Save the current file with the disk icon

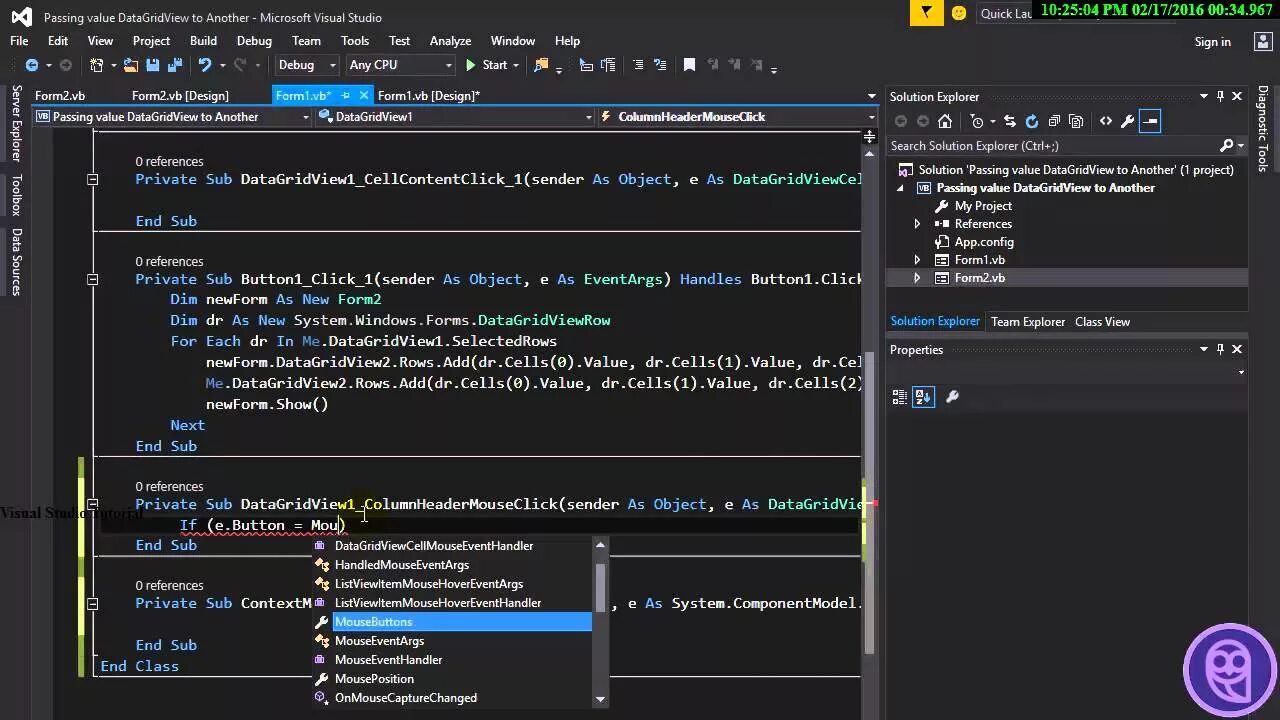click(152, 65)
